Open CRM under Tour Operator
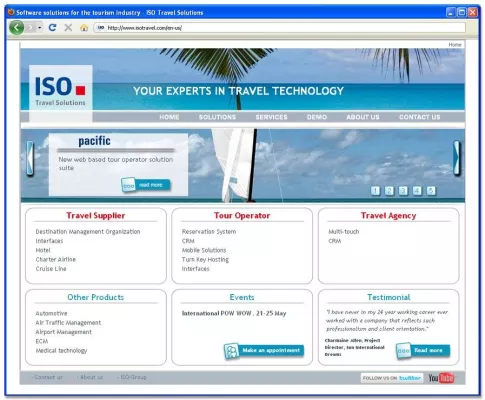The image size is (485, 400). pyautogui.click(x=188, y=241)
